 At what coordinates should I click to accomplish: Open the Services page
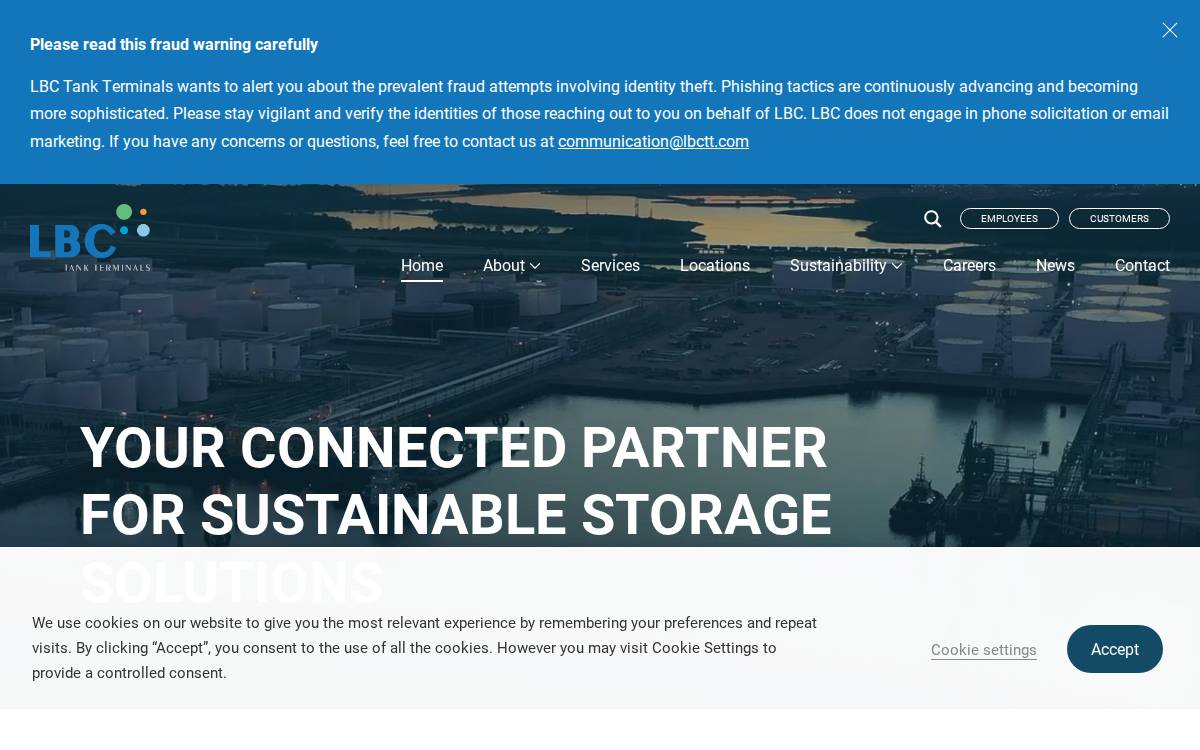pyautogui.click(x=610, y=266)
